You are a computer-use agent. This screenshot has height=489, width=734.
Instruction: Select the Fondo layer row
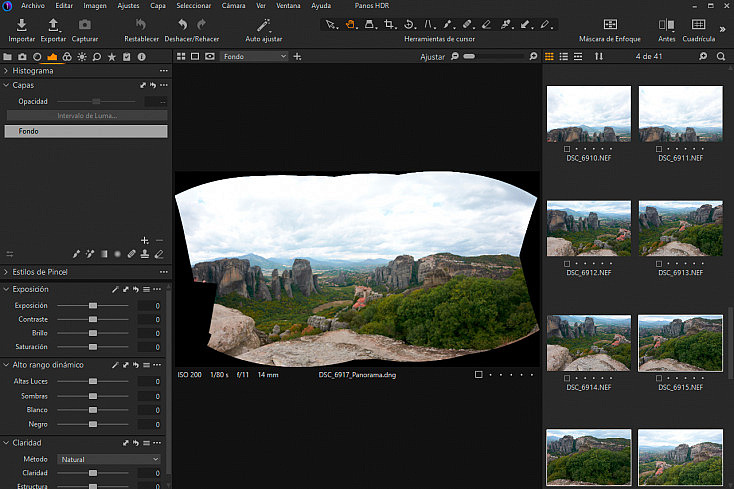[86, 131]
